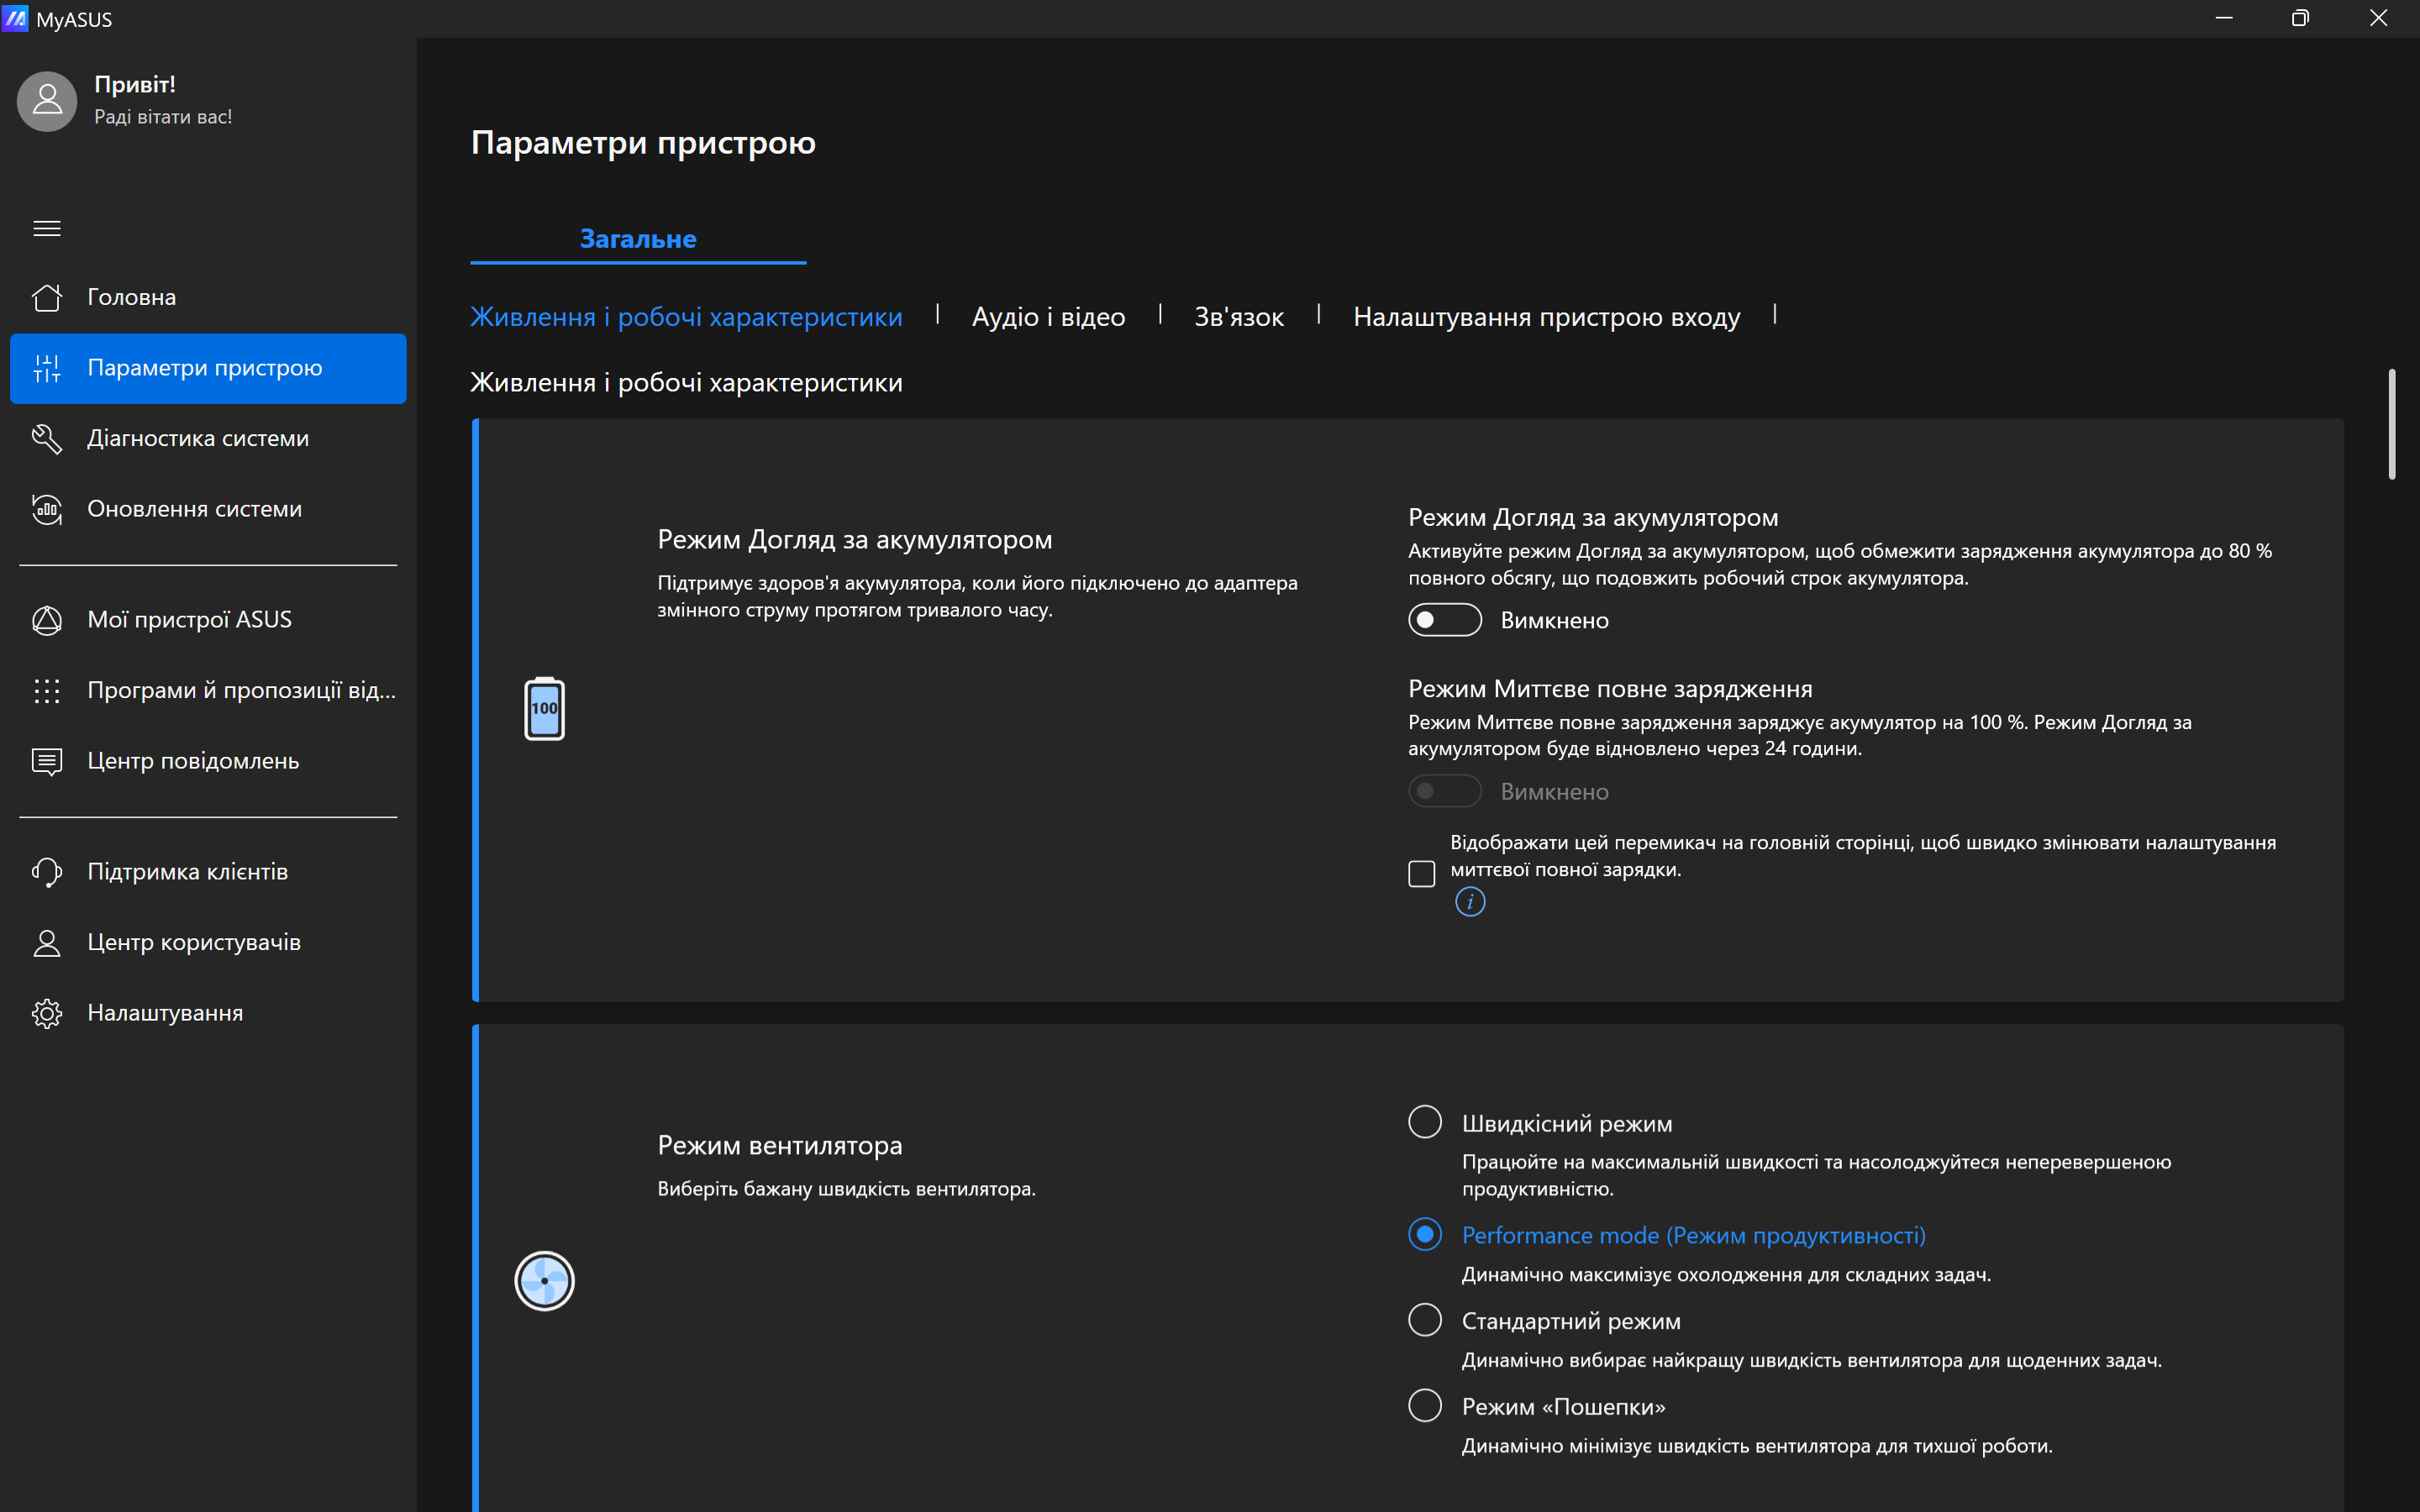Toggle Режим Догляд за акумулятором switch
Viewport: 2420px width, 1512px height.
[1444, 620]
